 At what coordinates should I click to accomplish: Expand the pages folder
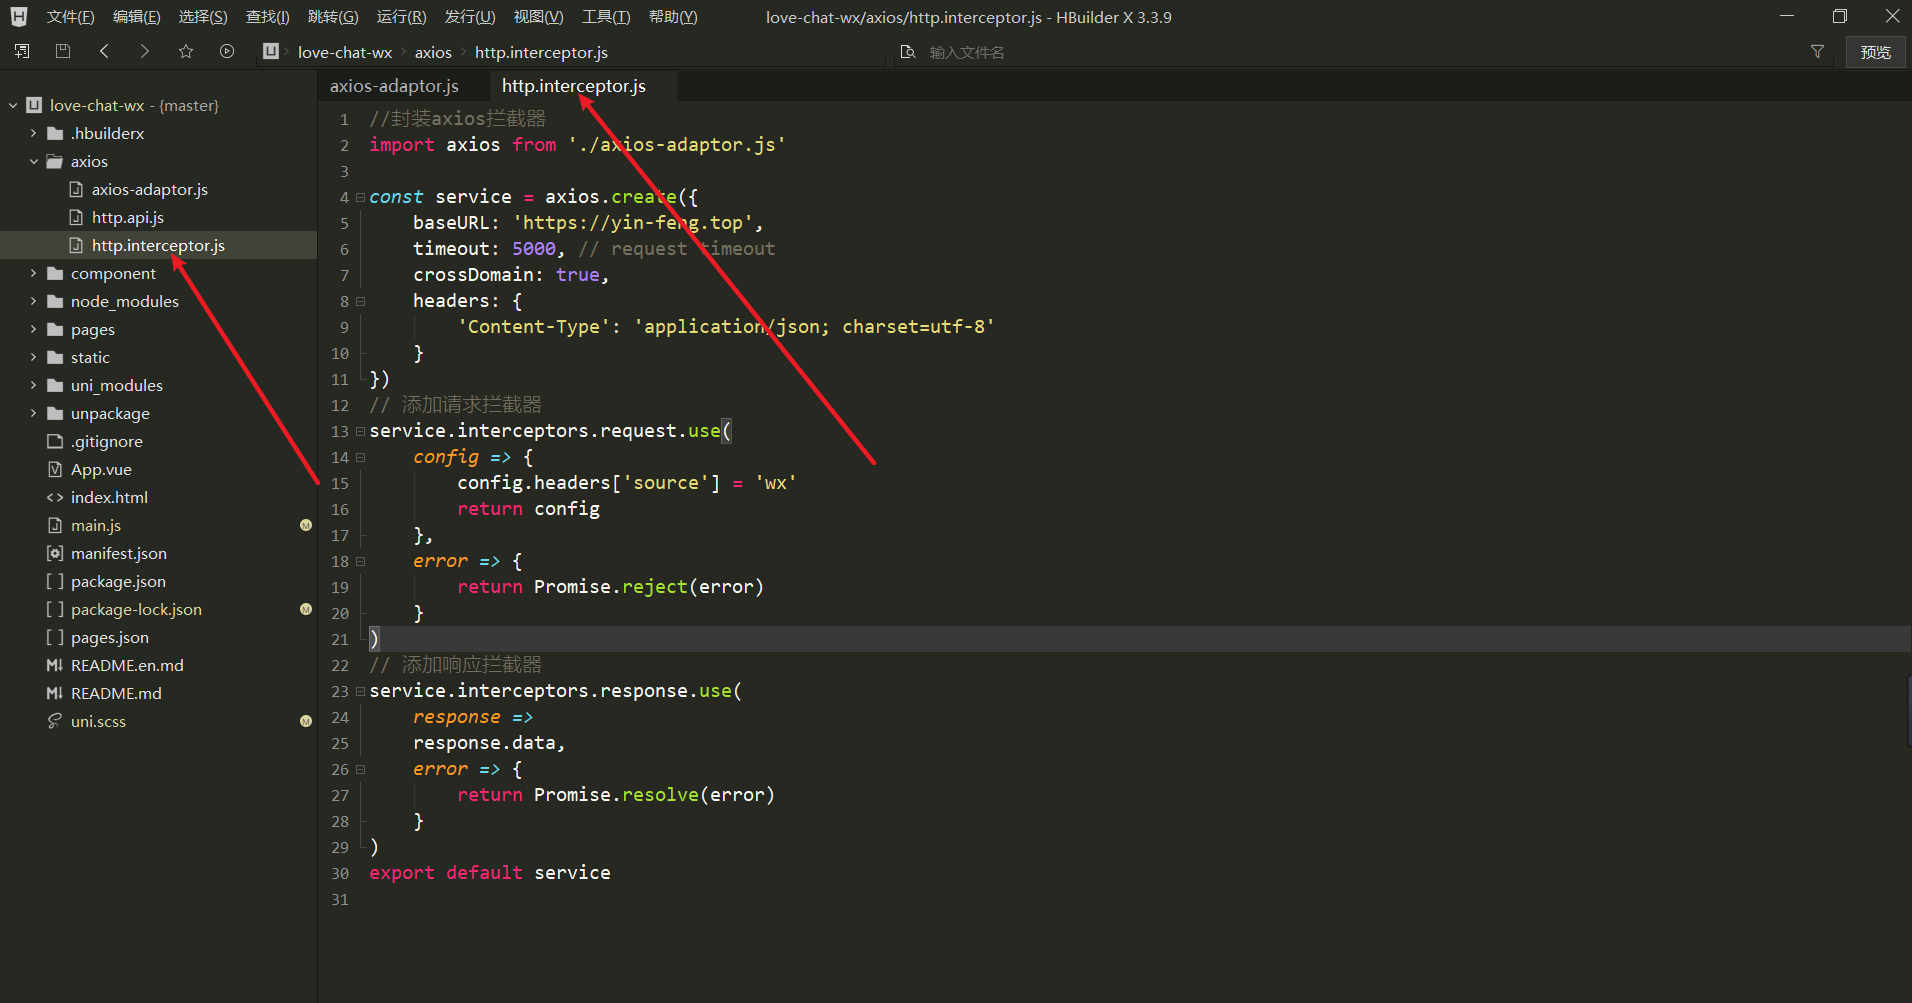pyautogui.click(x=34, y=329)
